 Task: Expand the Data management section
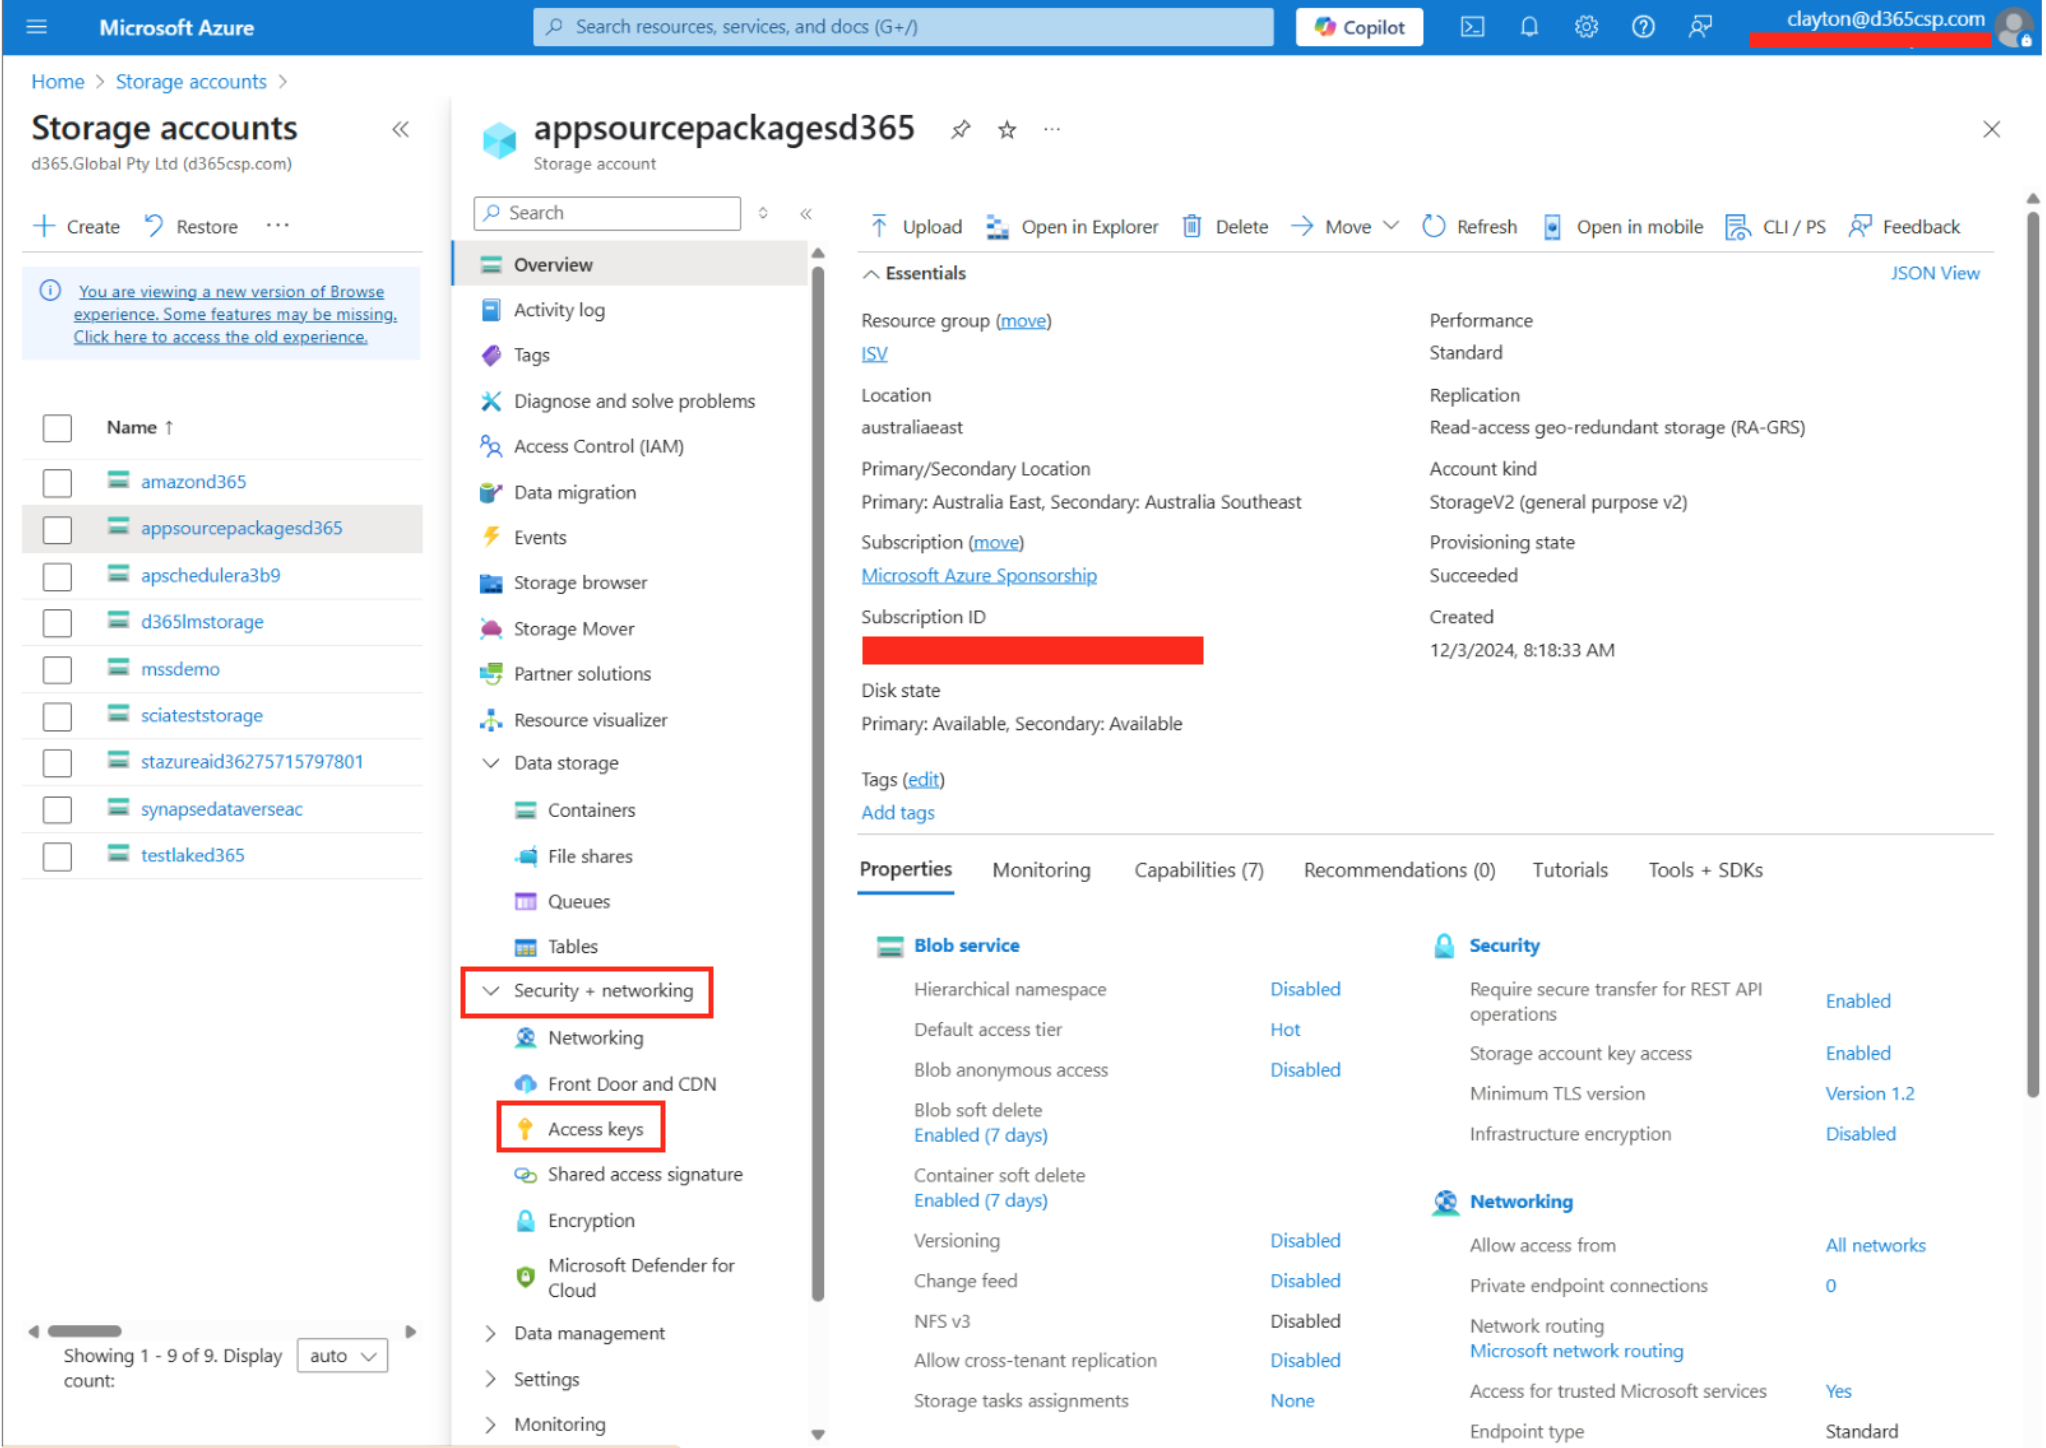[588, 1333]
